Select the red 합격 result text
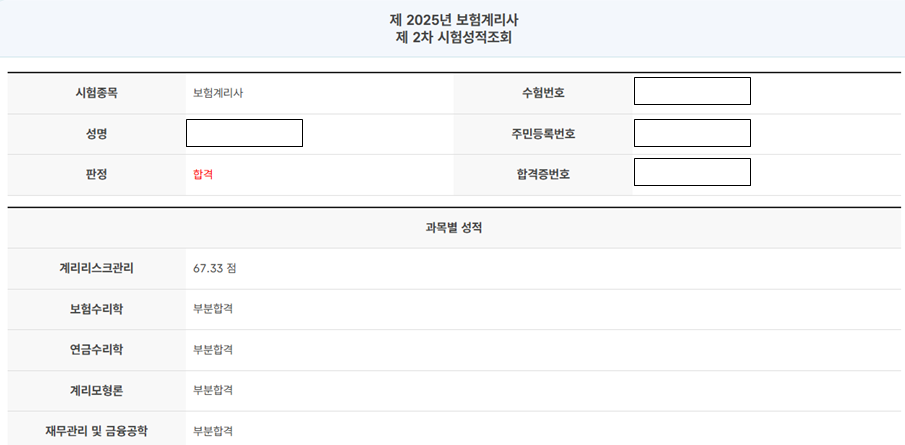 click(x=203, y=174)
